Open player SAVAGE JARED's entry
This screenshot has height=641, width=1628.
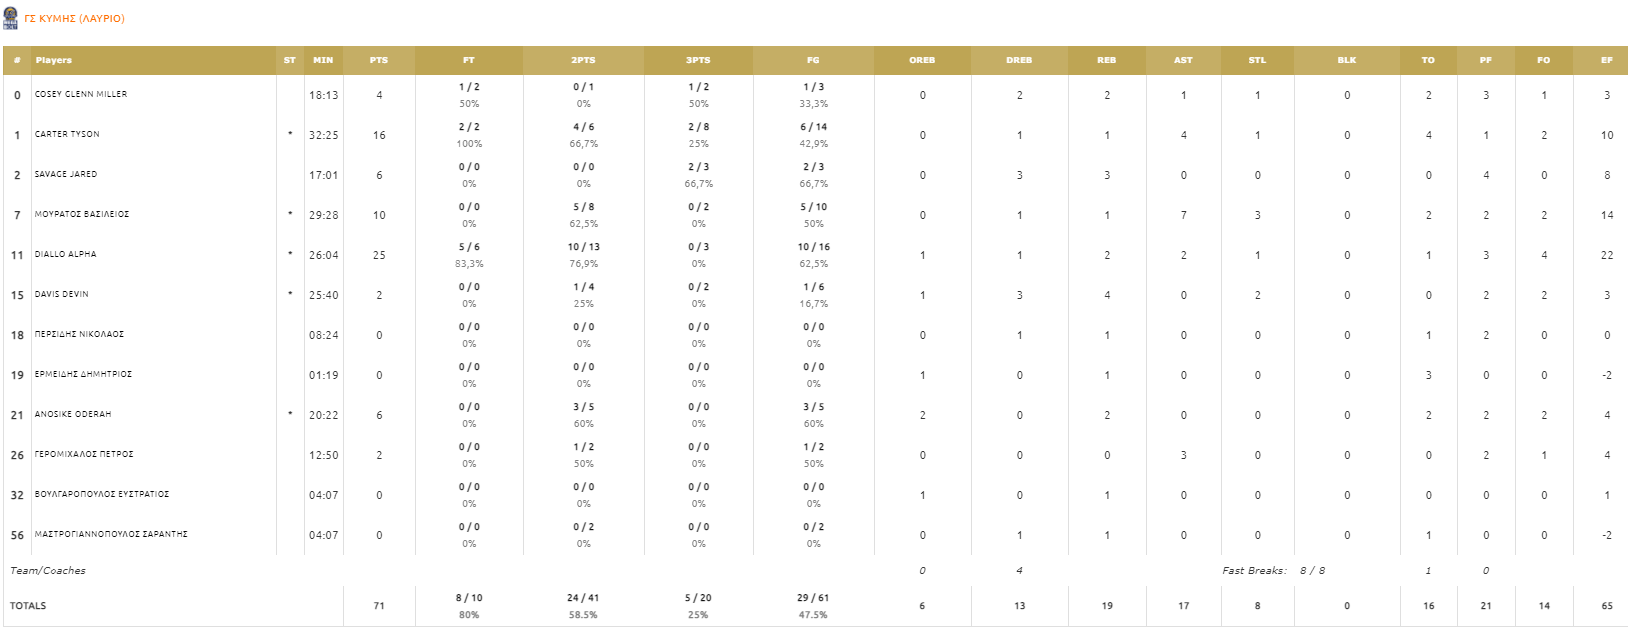coord(66,174)
